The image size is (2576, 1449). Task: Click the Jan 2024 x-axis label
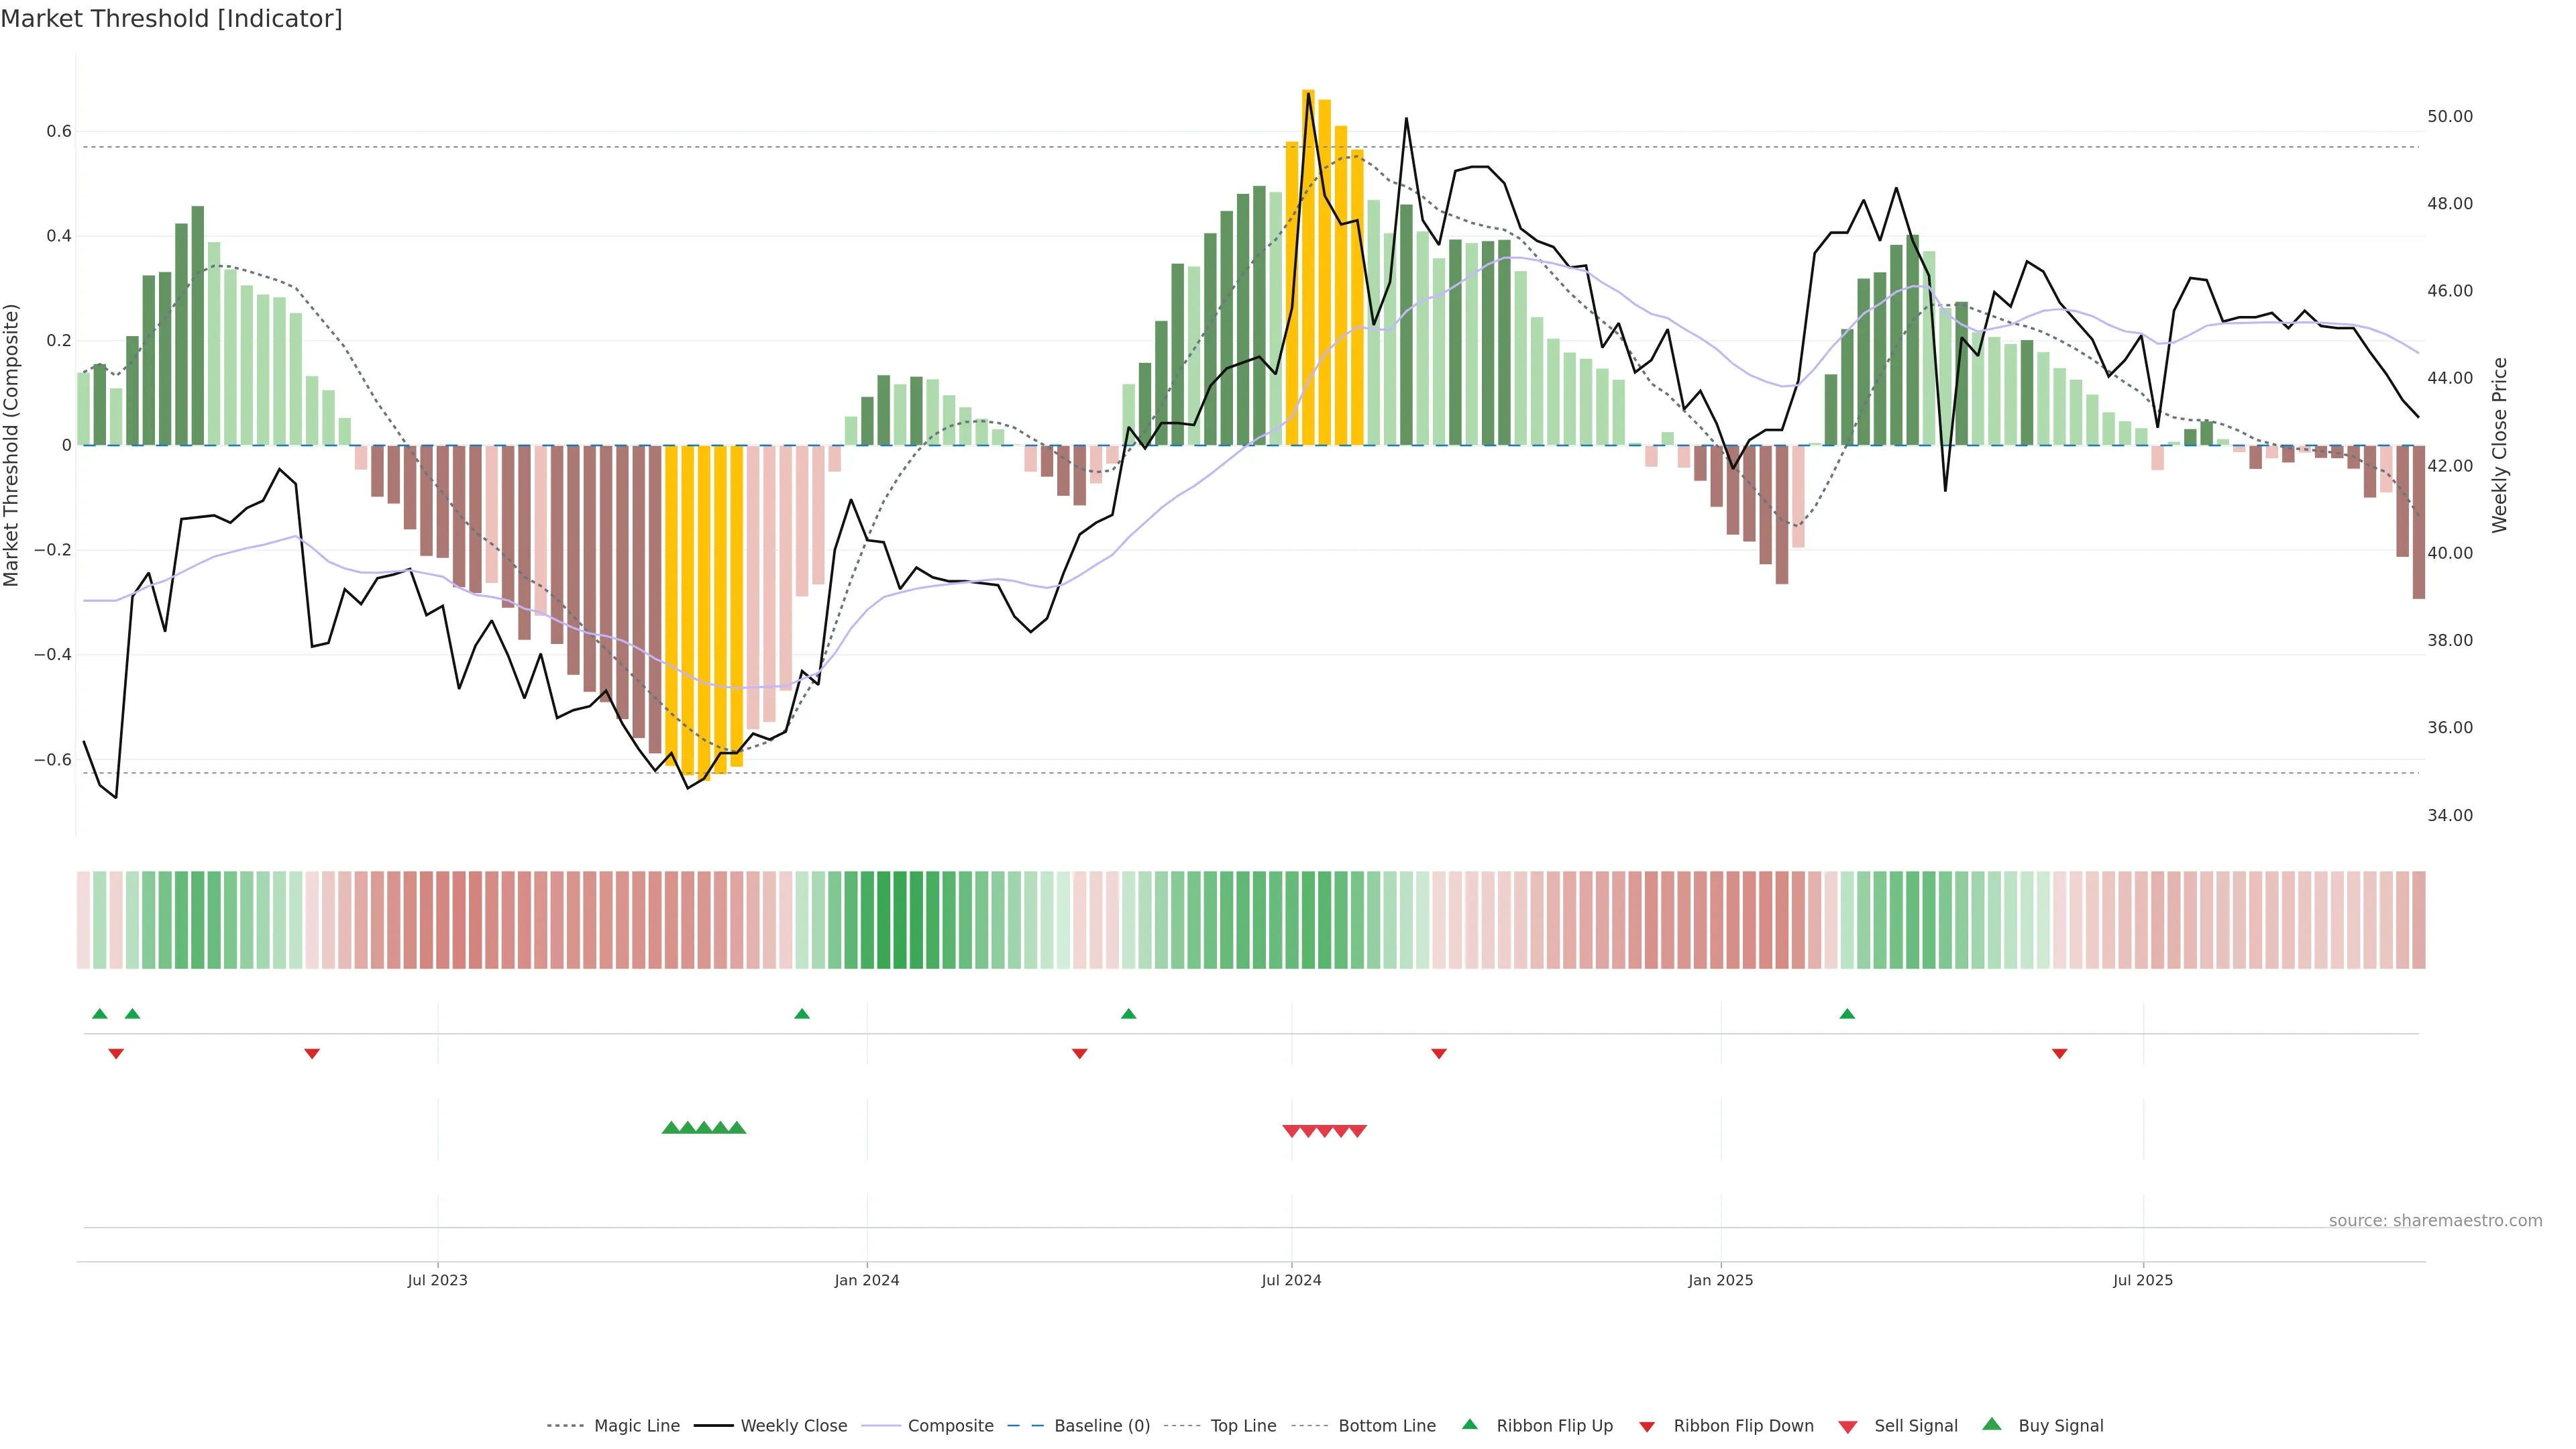[x=867, y=1280]
